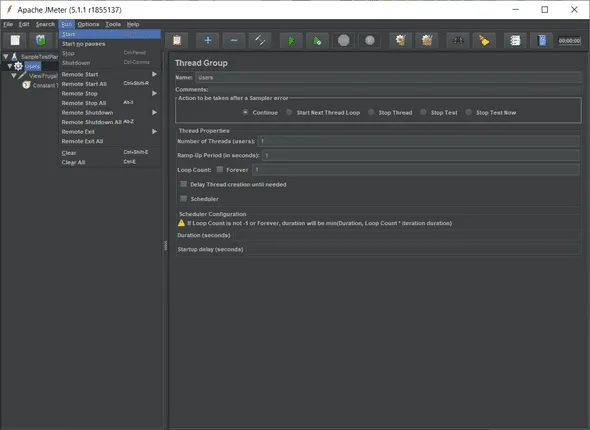
Task: Enable the Forever loop checkbox
Action: coord(220,169)
